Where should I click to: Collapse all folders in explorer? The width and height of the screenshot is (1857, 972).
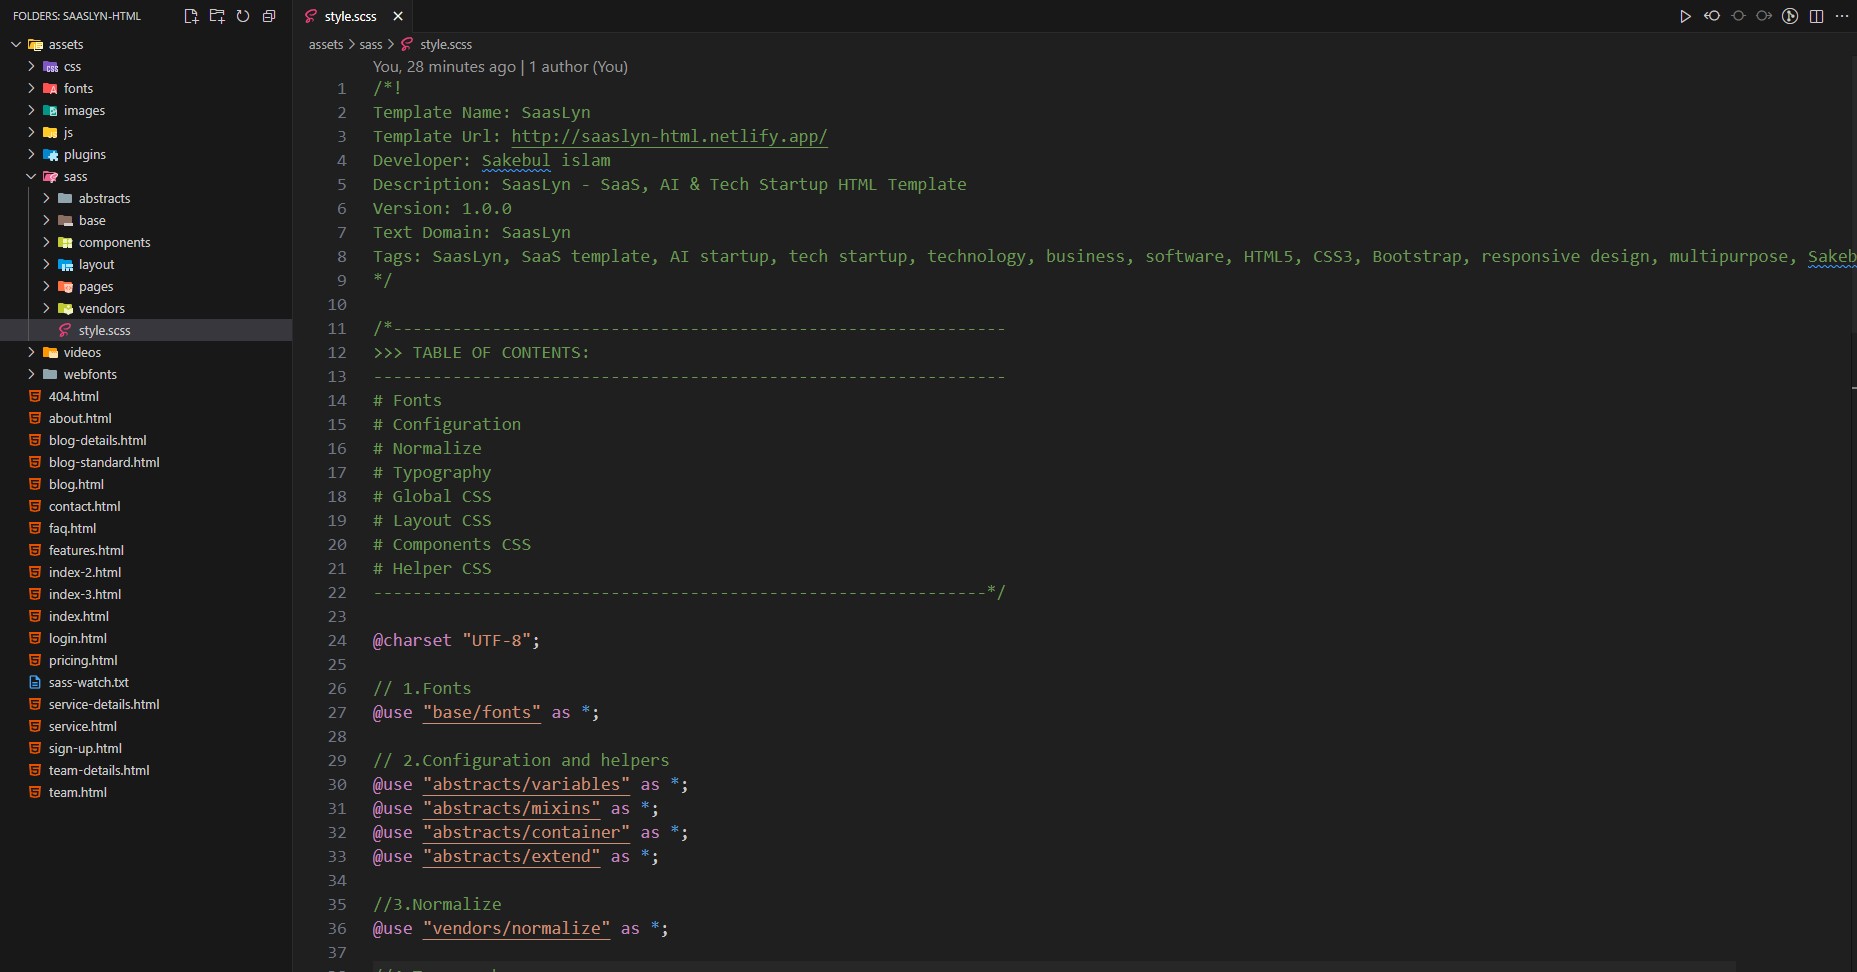click(269, 16)
